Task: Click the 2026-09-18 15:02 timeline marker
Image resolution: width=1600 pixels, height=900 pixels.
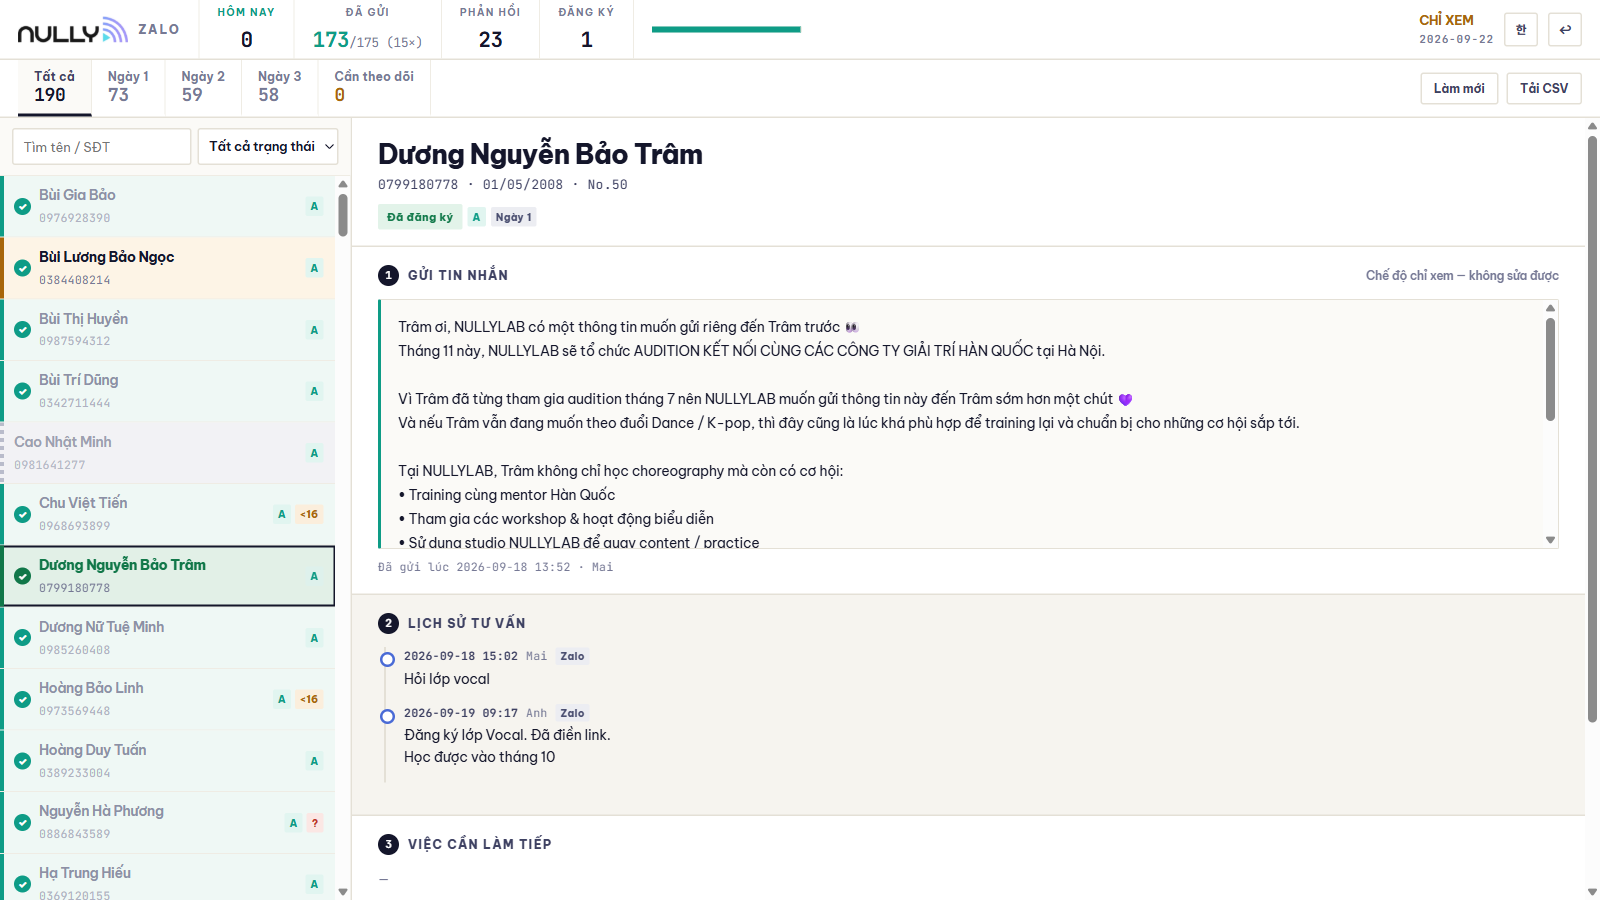Action: [x=387, y=659]
